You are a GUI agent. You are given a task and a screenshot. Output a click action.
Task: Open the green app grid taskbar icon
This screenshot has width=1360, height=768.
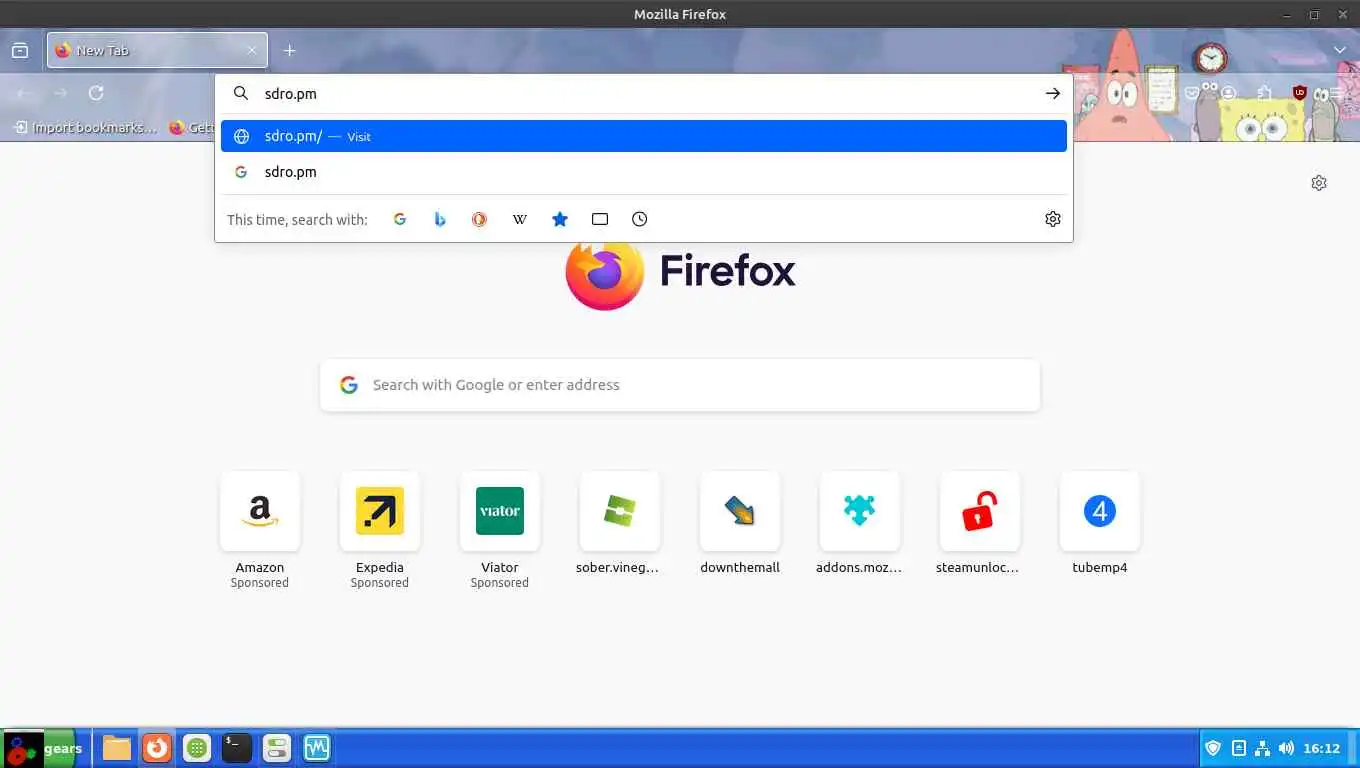[x=197, y=748]
